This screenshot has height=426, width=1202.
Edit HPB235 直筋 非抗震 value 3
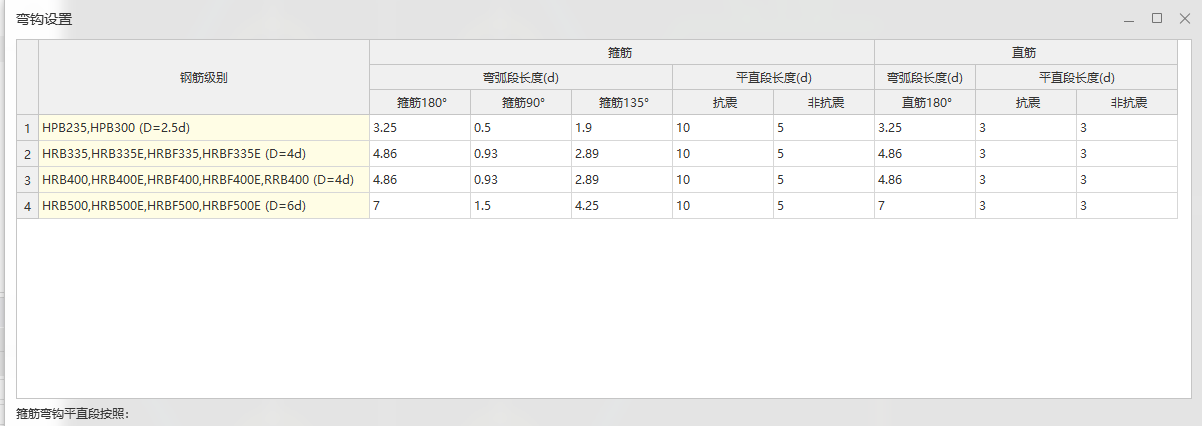click(1127, 128)
